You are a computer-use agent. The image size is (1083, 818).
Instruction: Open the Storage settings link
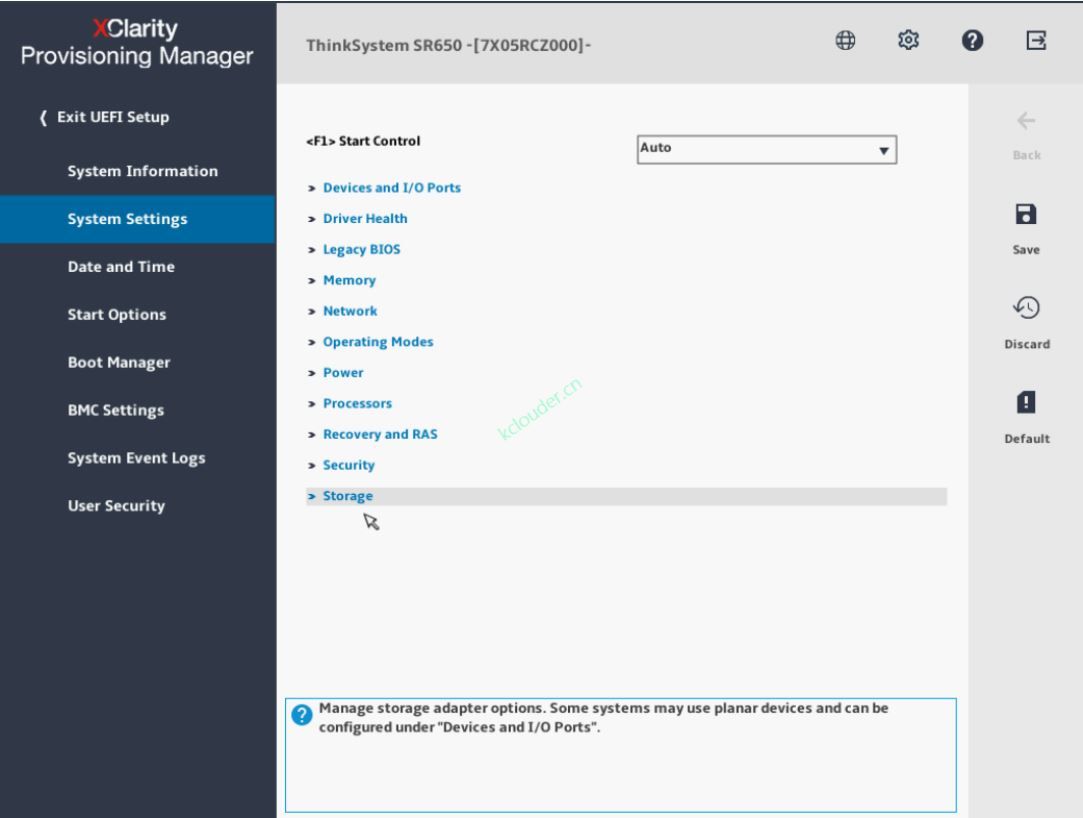pyautogui.click(x=348, y=496)
